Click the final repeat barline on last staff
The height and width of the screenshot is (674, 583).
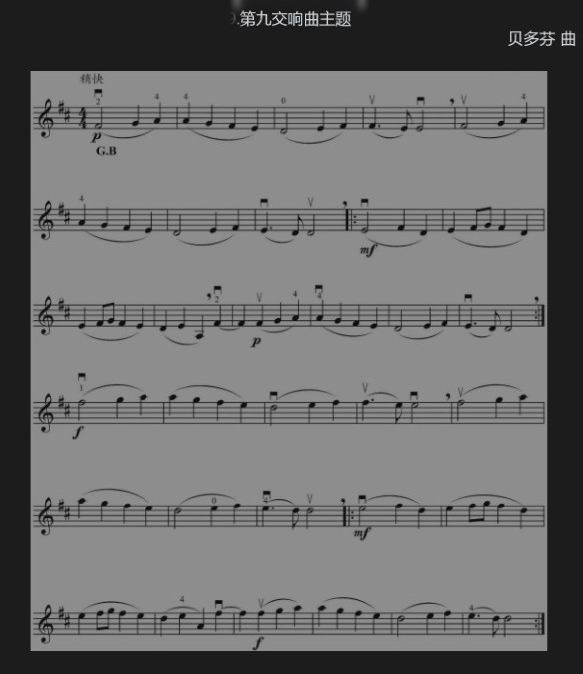541,624
